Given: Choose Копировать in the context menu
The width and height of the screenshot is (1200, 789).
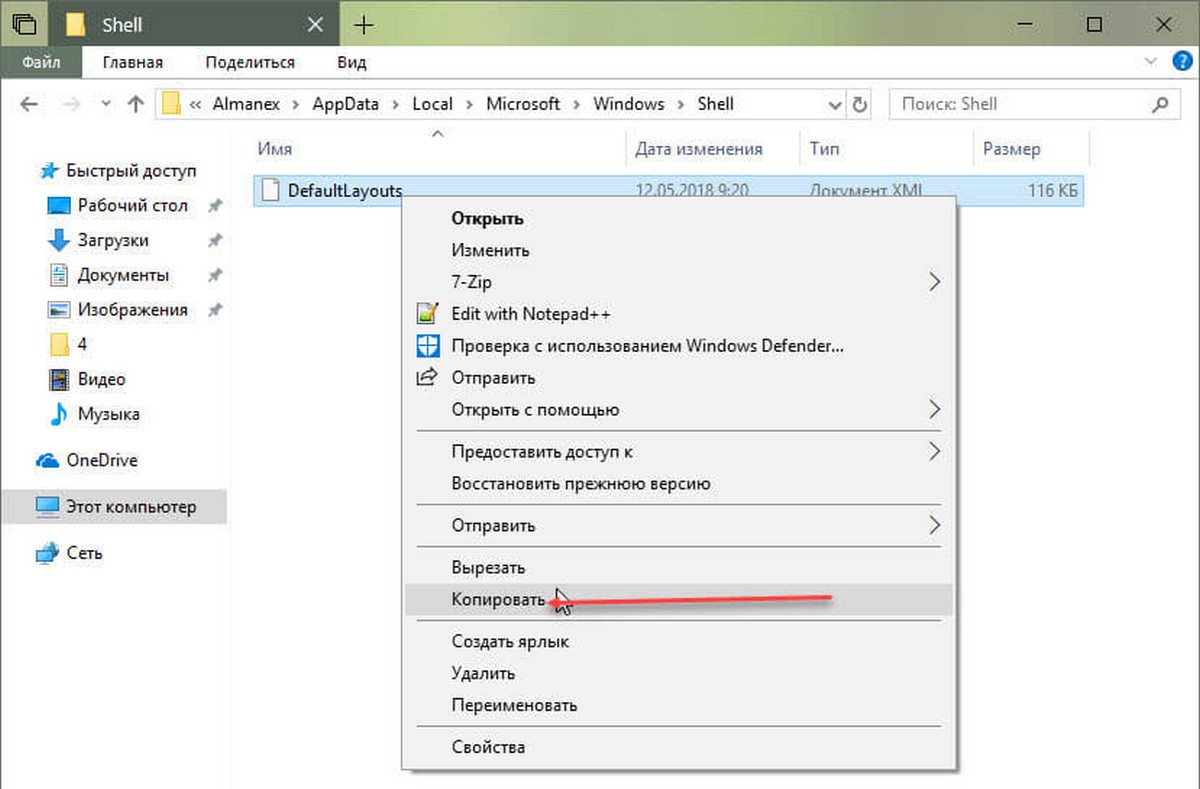Looking at the screenshot, I should pos(679,600).
